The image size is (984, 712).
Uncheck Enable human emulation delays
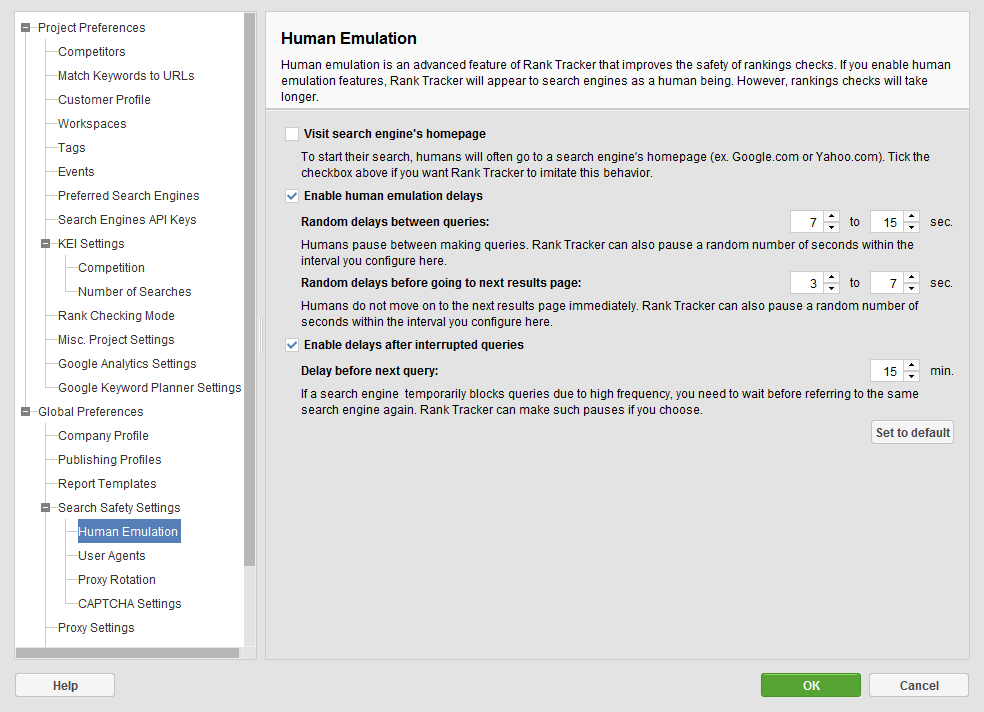pos(292,196)
